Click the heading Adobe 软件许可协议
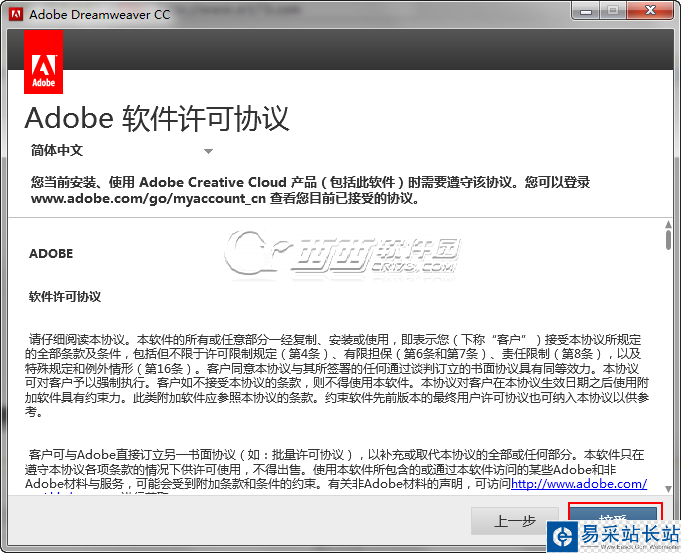Image resolution: width=681 pixels, height=553 pixels. 156,118
